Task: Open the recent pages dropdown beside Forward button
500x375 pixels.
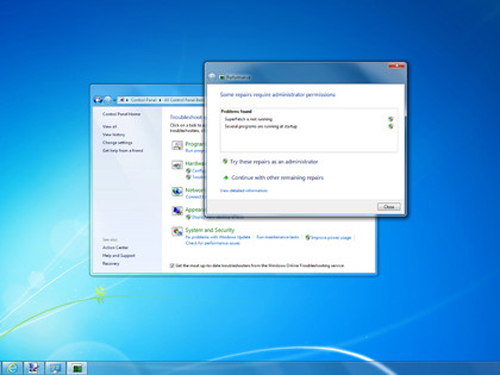Action: click(x=114, y=100)
